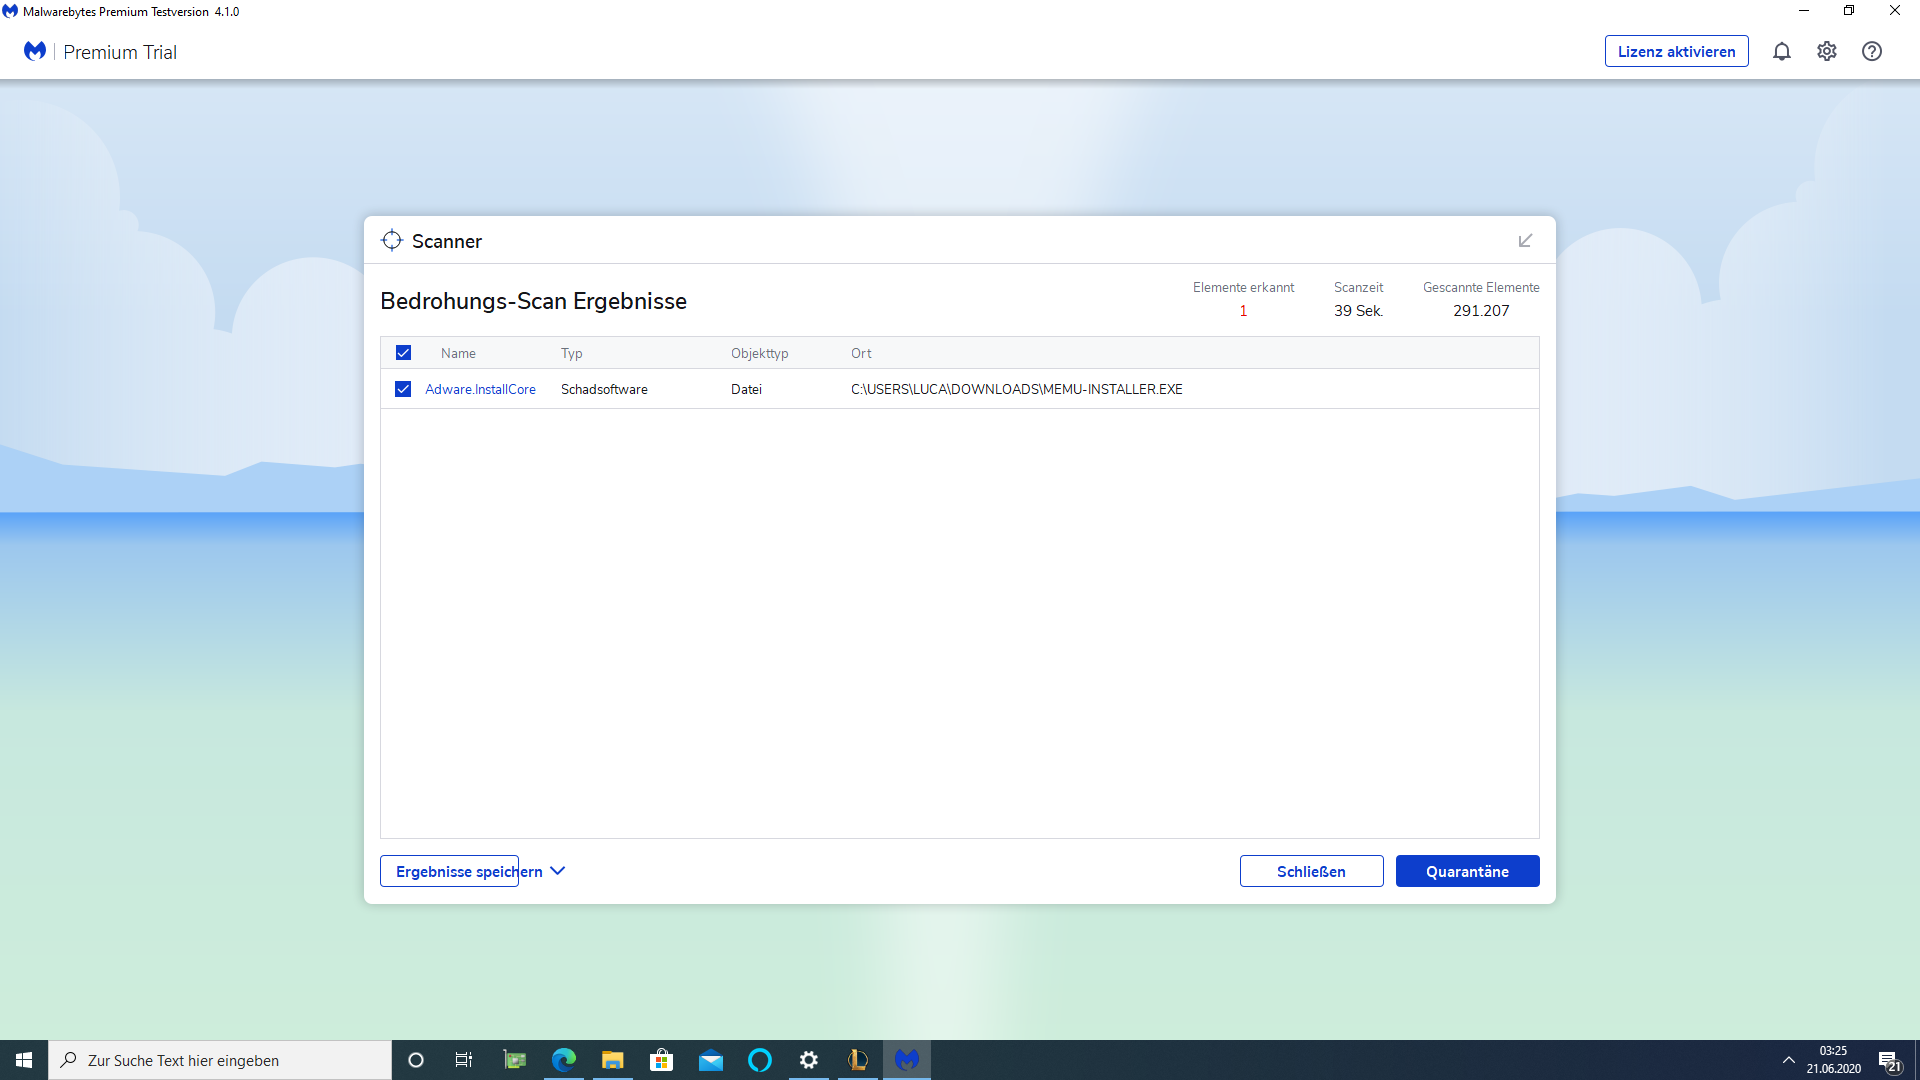Open Microsoft Edge from the taskbar
The image size is (1920, 1080).
click(x=564, y=1060)
